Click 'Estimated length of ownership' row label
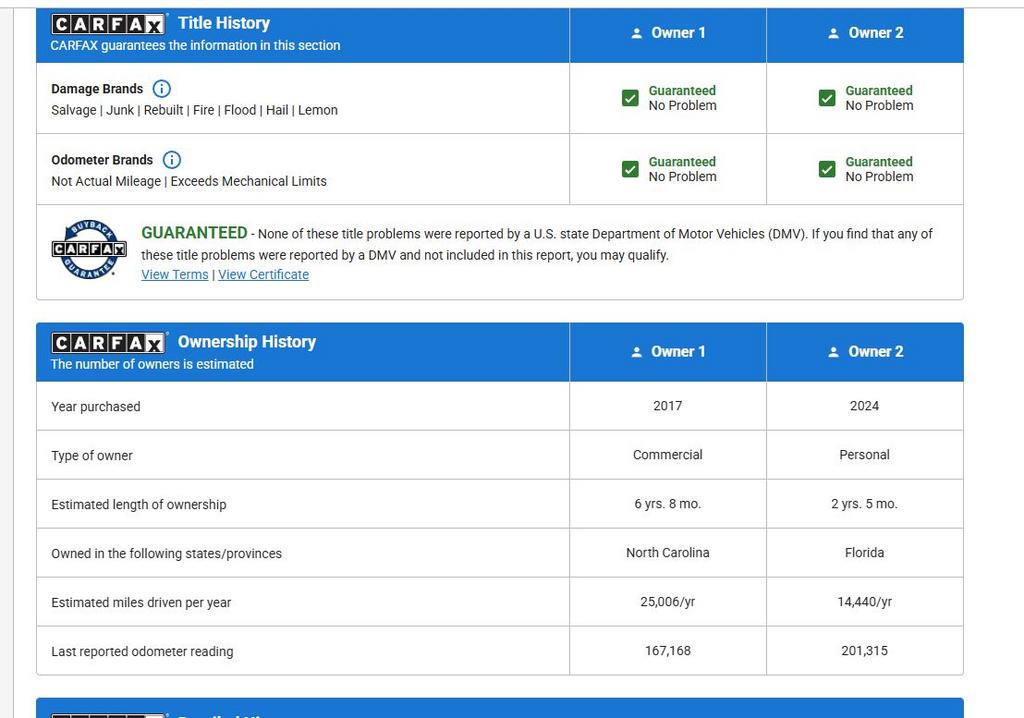The height and width of the screenshot is (718, 1024). pyautogui.click(x=139, y=504)
